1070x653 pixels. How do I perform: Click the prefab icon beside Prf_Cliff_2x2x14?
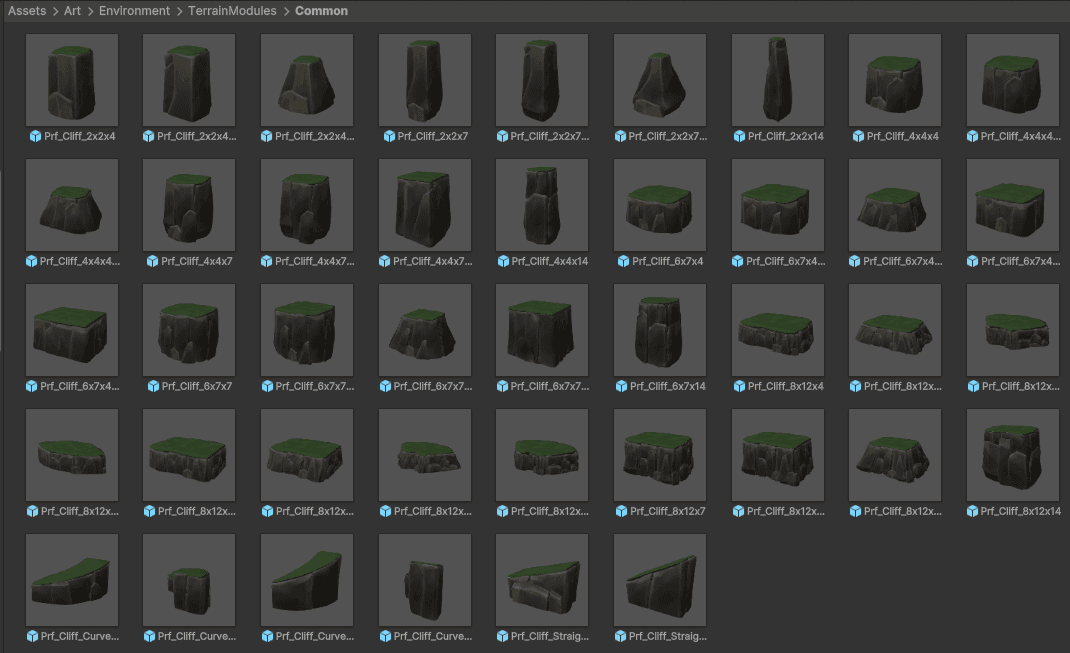tap(739, 136)
